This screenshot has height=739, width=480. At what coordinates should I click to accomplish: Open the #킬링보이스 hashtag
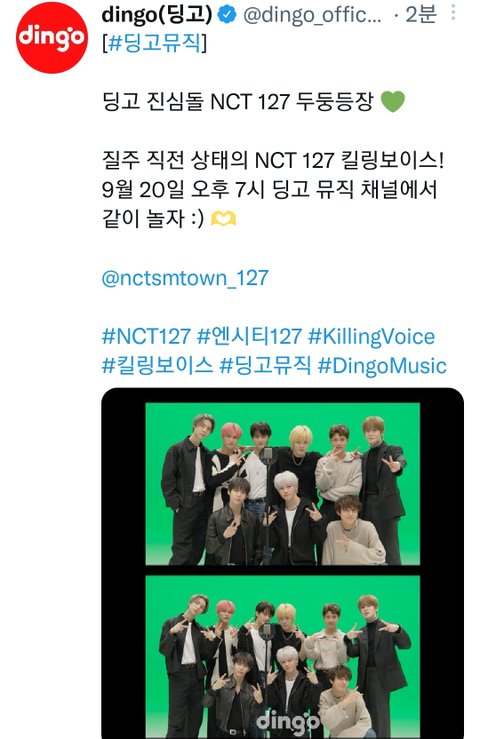click(x=157, y=366)
